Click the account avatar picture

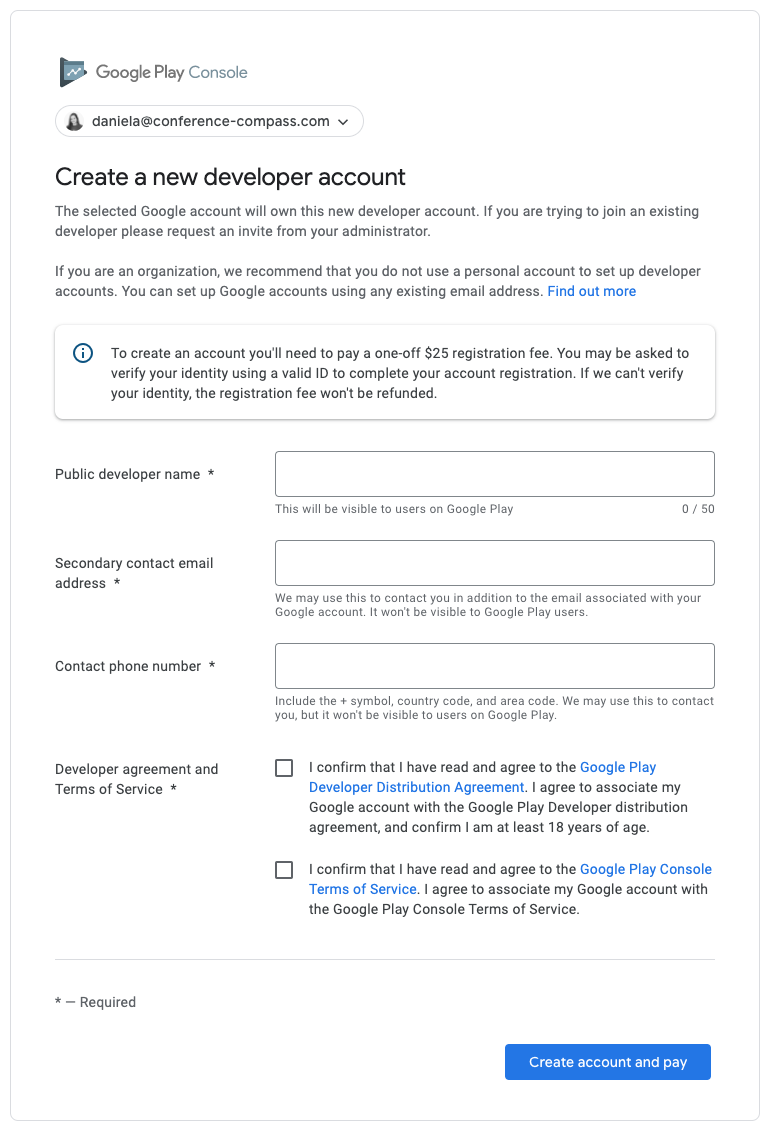[74, 122]
